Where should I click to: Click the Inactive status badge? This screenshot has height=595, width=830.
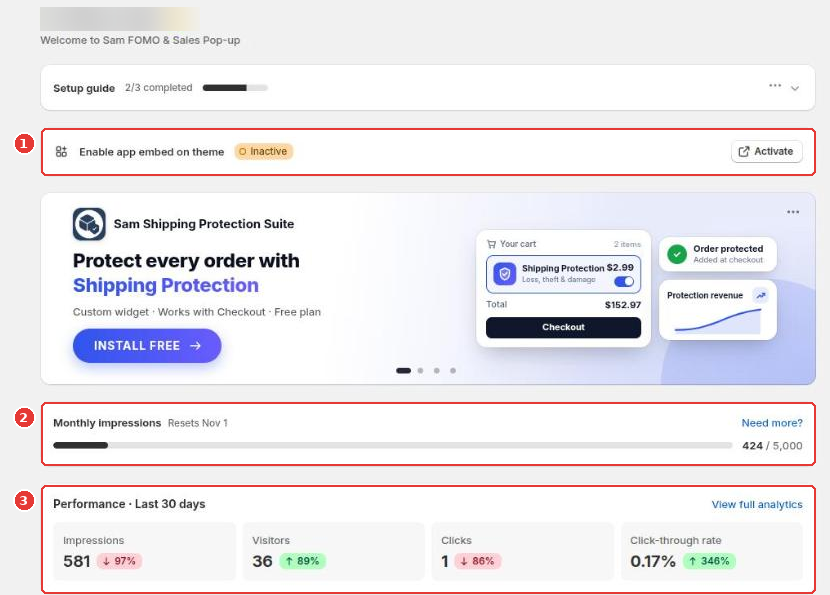(x=264, y=151)
